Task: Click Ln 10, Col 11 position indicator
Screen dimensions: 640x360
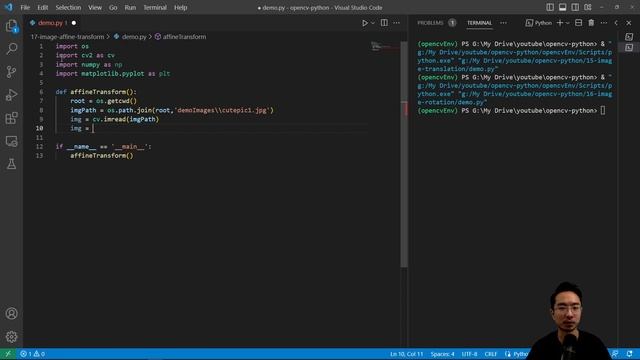Action: (x=406, y=354)
